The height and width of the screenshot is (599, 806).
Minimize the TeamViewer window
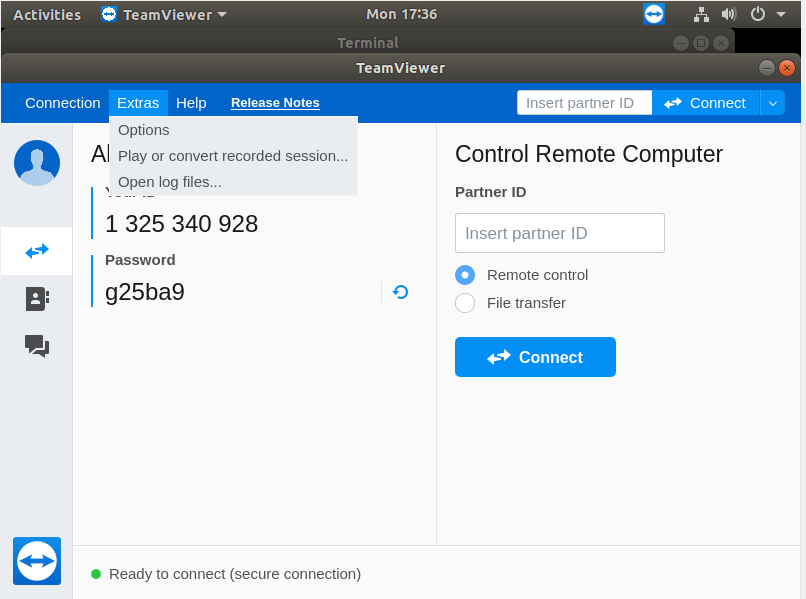(x=766, y=68)
